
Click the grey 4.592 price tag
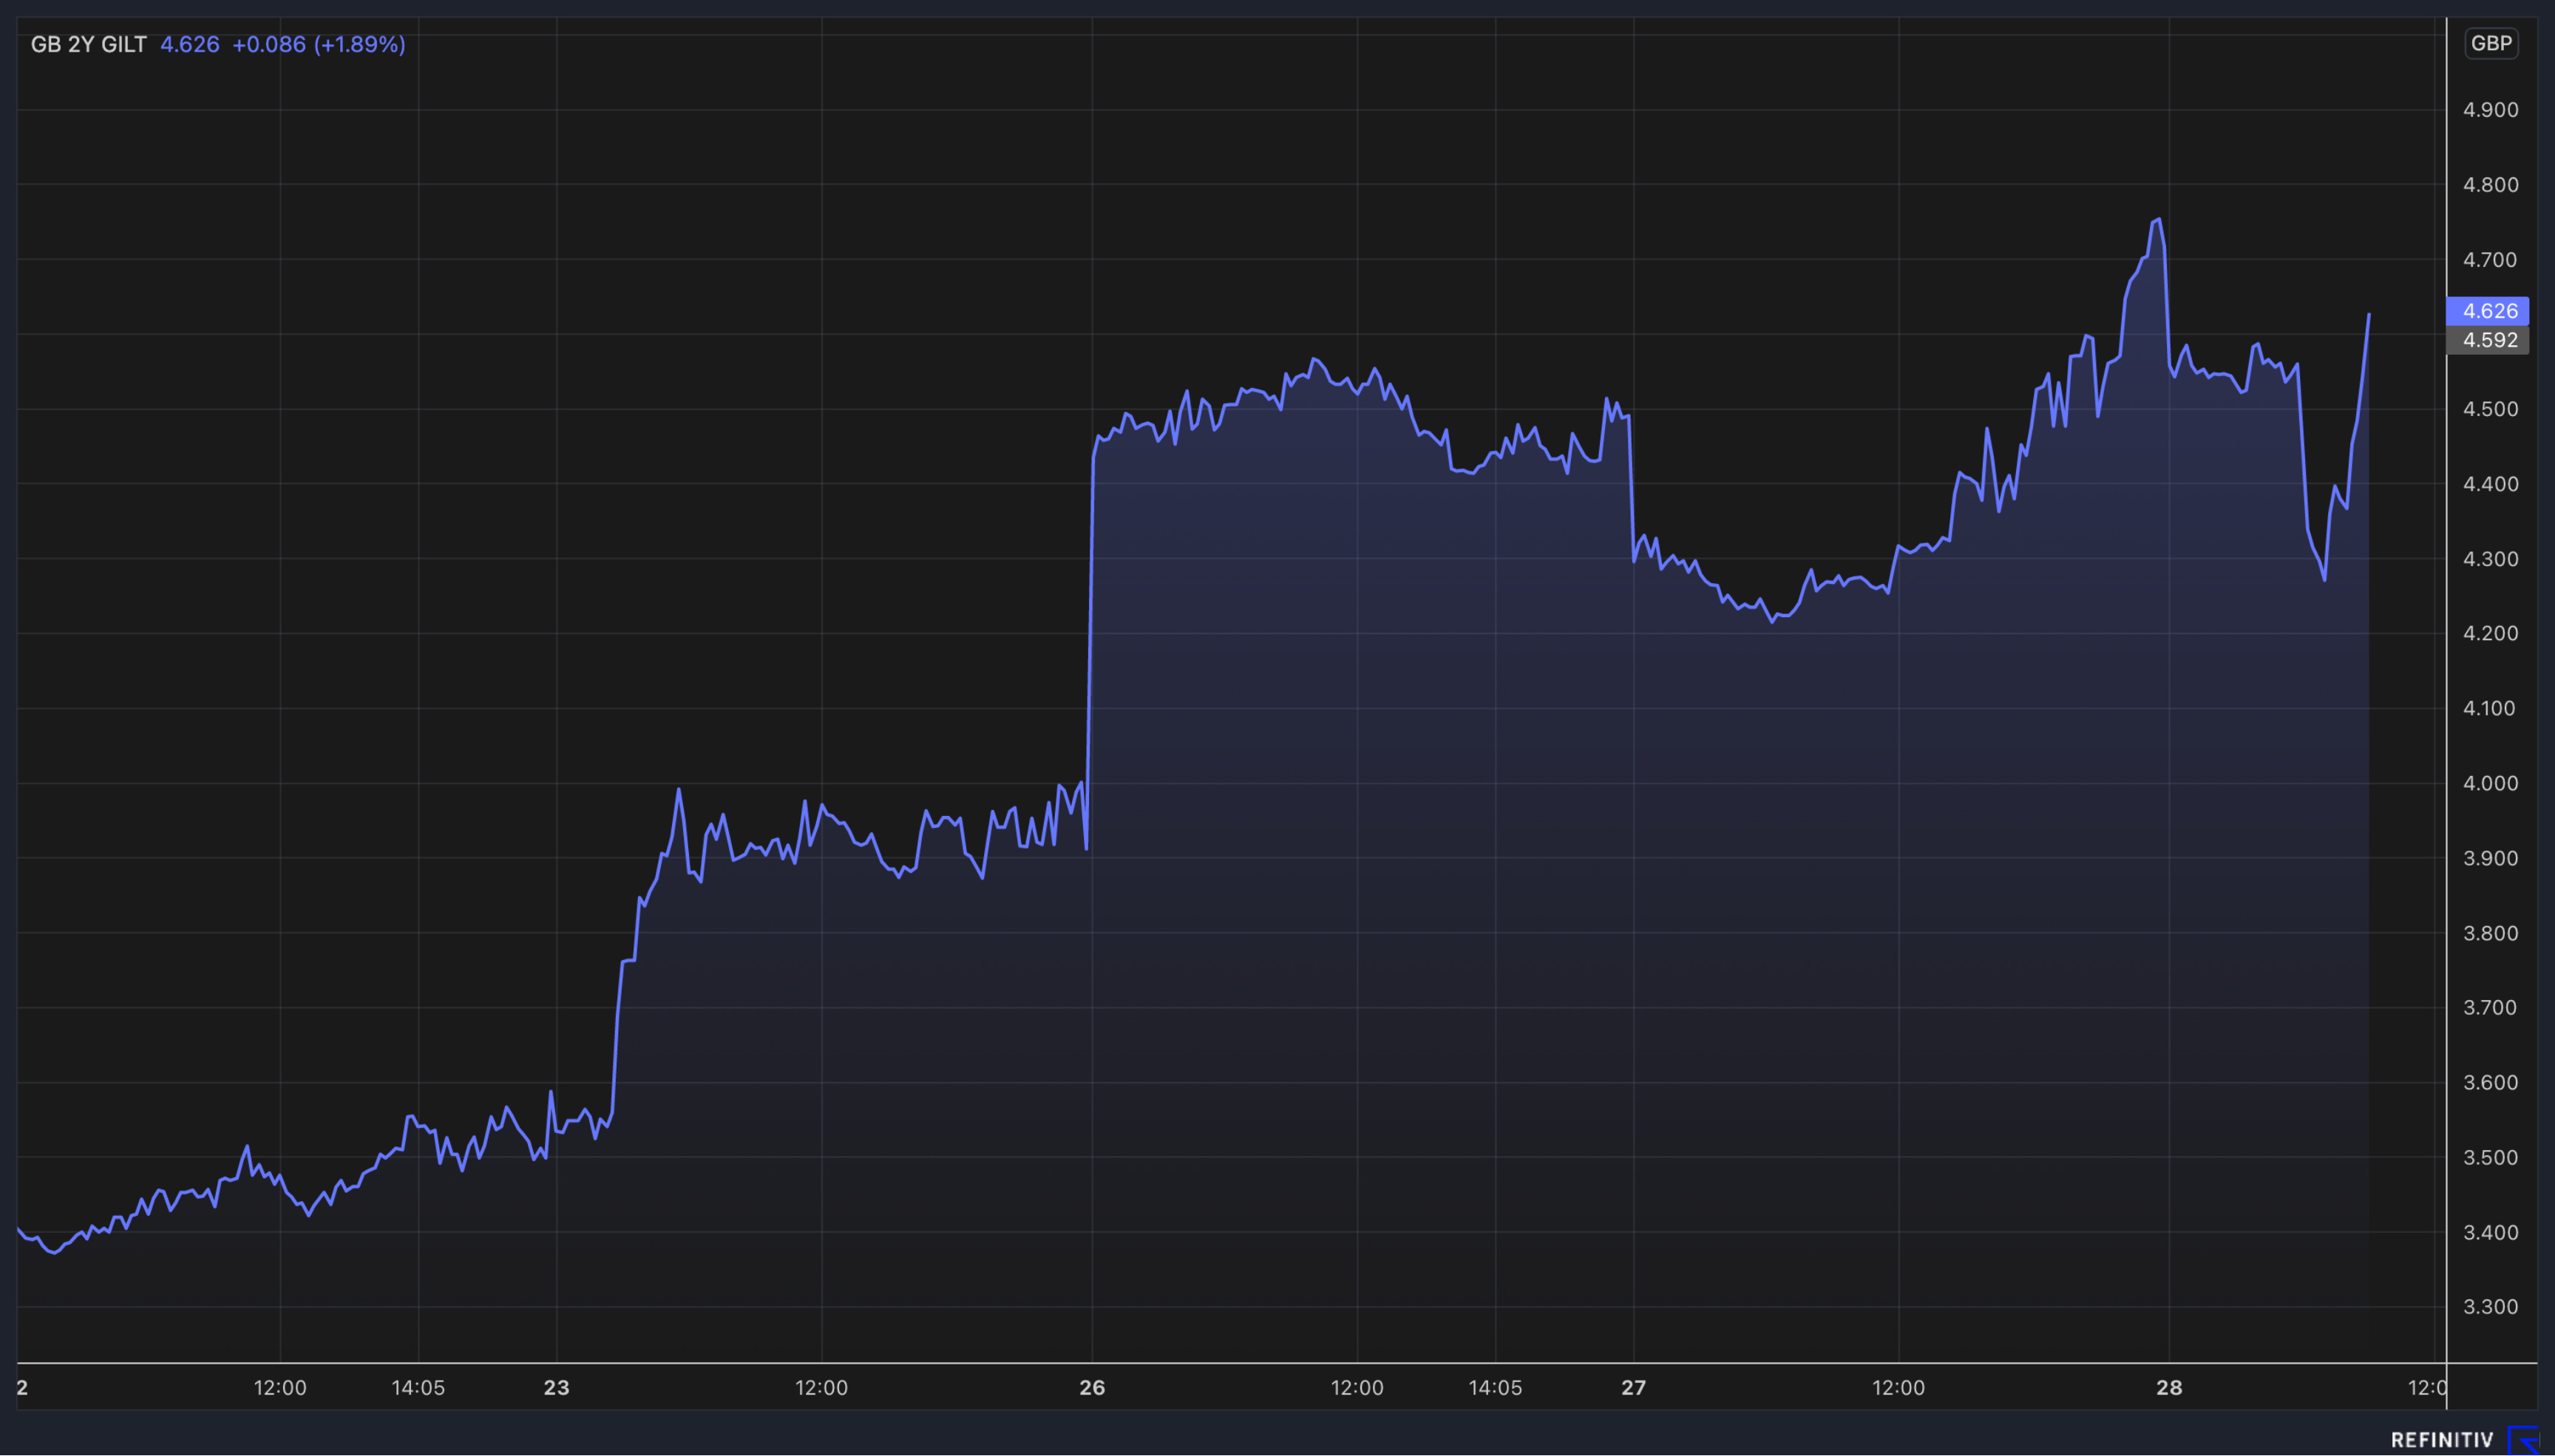coord(2488,340)
